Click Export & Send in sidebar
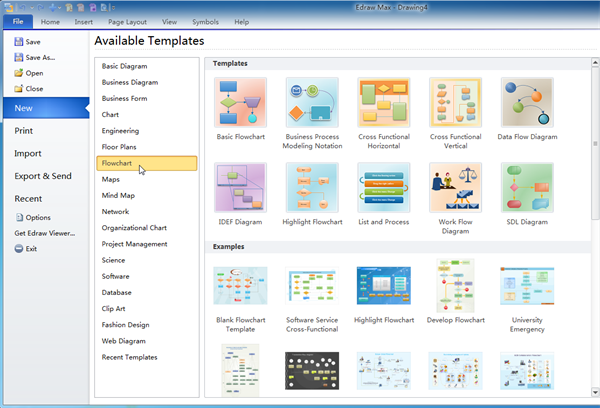Viewport: 600px width, 408px height. pyautogui.click(x=42, y=176)
